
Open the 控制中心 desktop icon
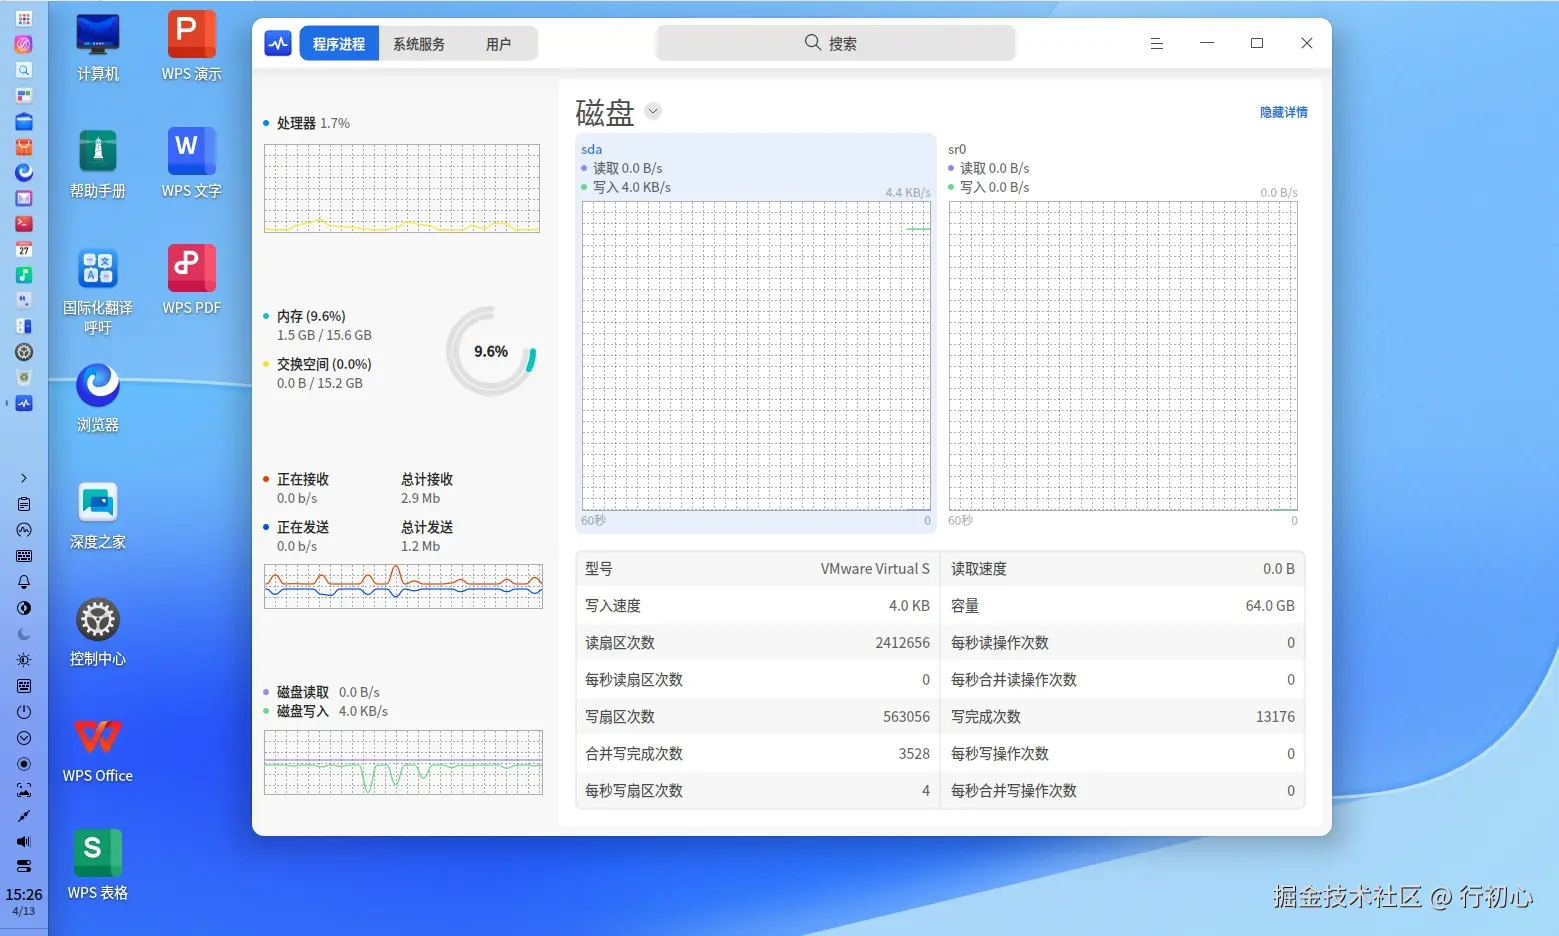click(x=98, y=633)
